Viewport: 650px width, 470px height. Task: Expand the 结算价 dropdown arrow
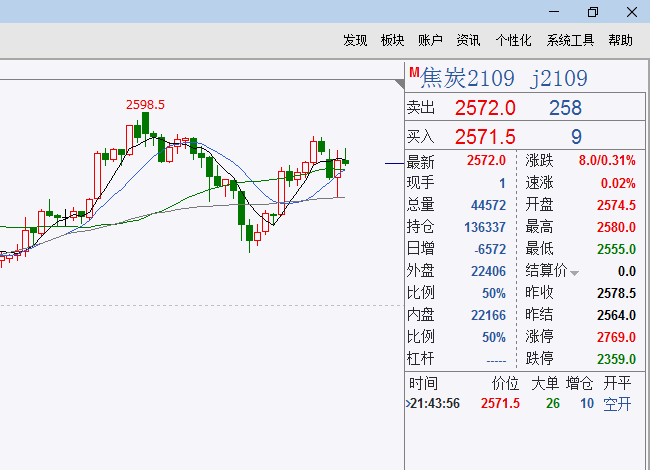pyautogui.click(x=574, y=272)
